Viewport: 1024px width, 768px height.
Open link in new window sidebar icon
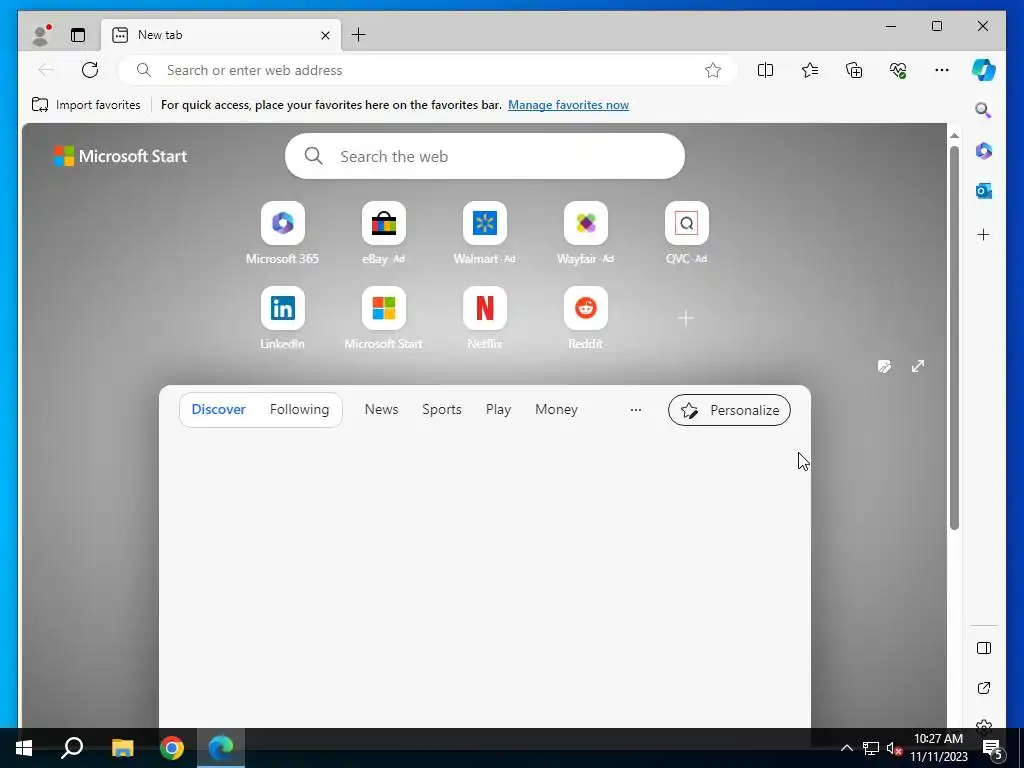click(x=984, y=688)
